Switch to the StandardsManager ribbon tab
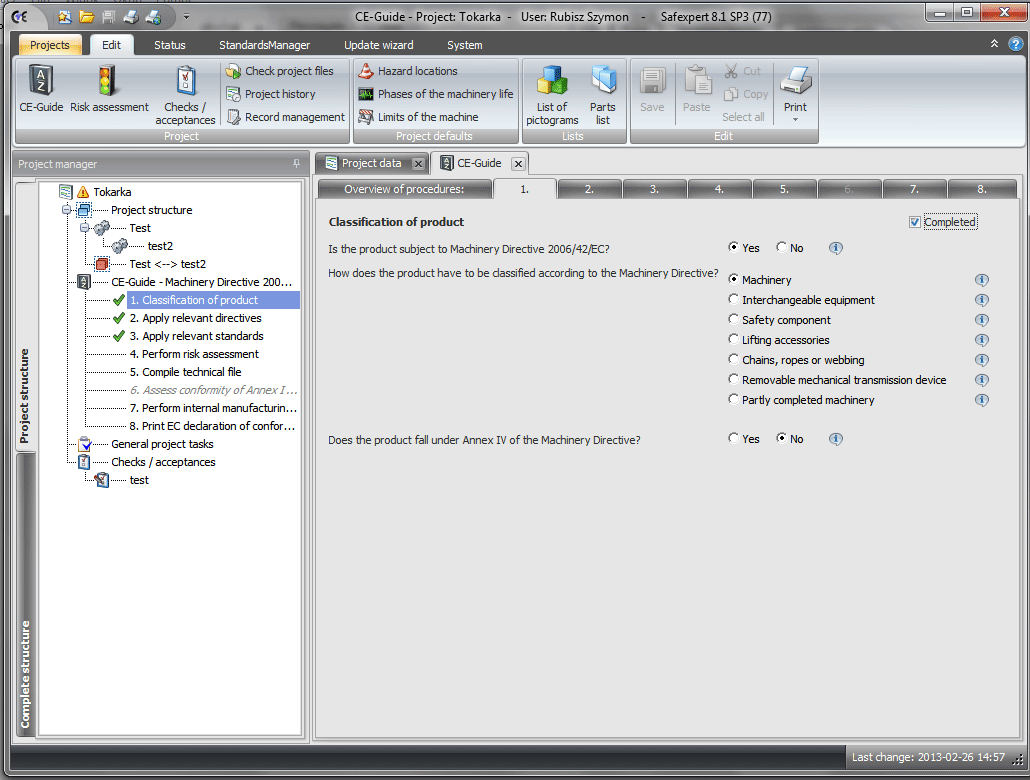The height and width of the screenshot is (780, 1030). (x=264, y=45)
